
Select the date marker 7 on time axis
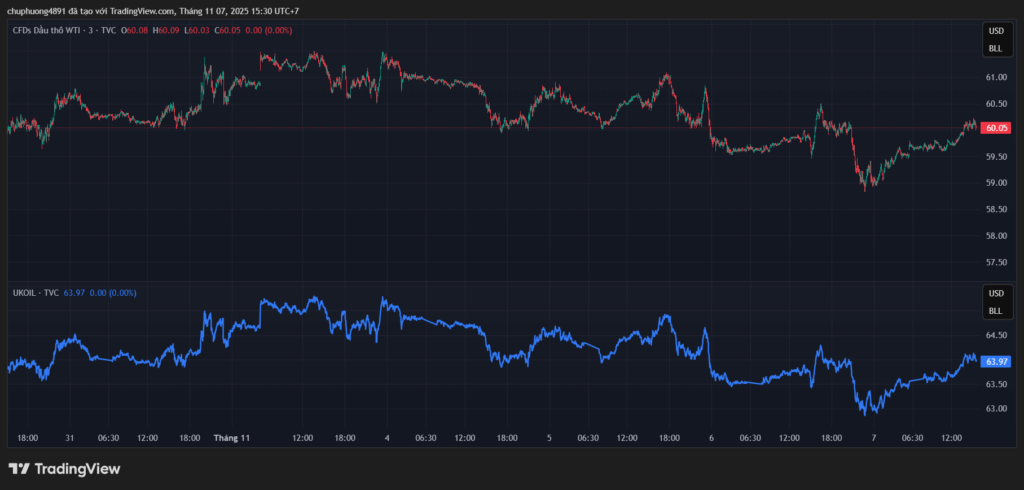tap(872, 438)
